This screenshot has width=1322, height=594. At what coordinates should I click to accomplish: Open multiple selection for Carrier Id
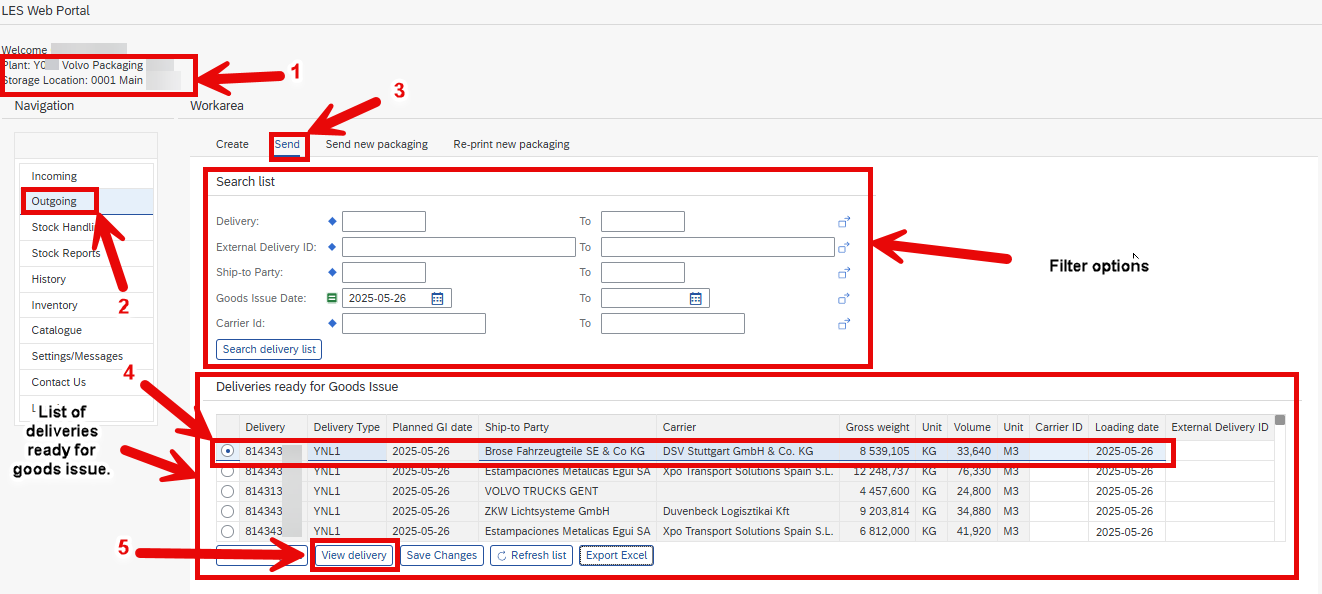844,324
